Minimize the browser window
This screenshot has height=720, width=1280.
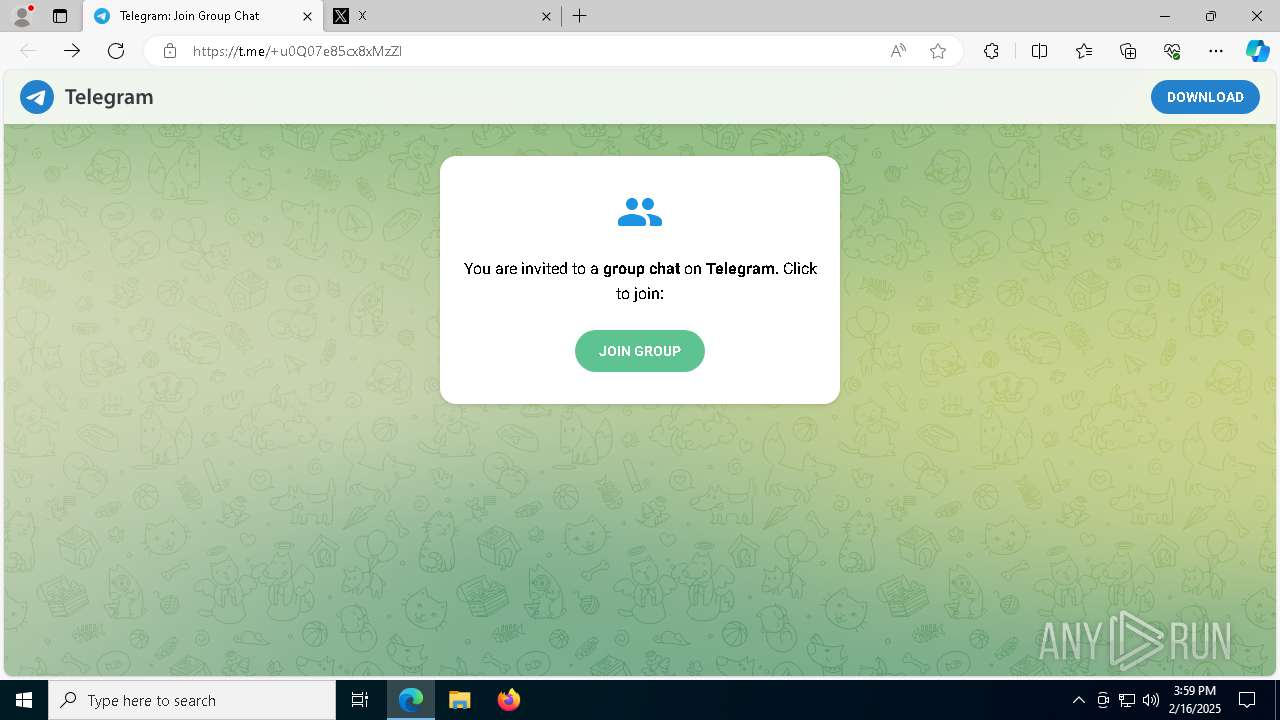(1165, 16)
